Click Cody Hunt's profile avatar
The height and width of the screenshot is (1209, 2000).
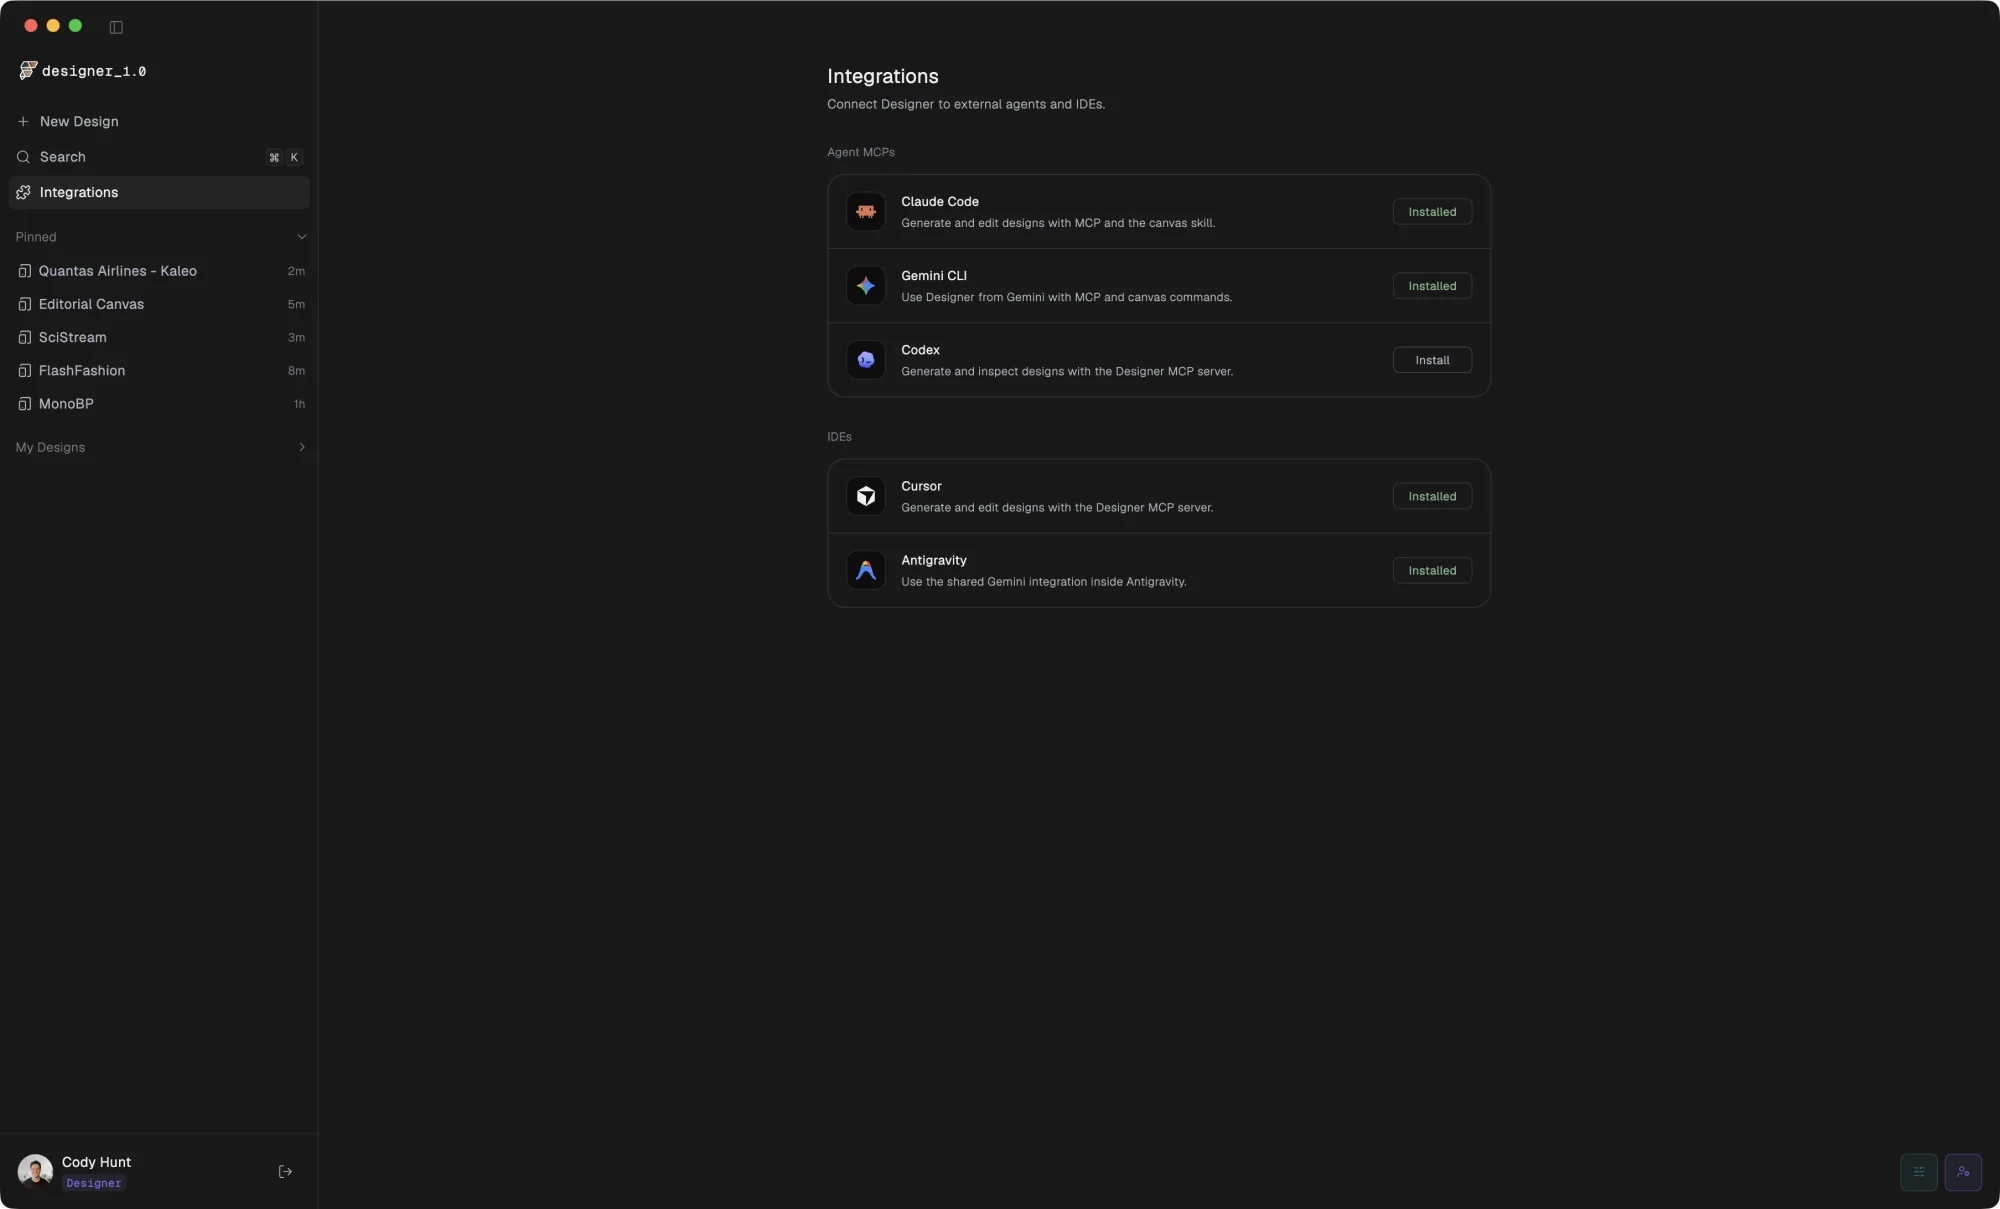point(35,1171)
